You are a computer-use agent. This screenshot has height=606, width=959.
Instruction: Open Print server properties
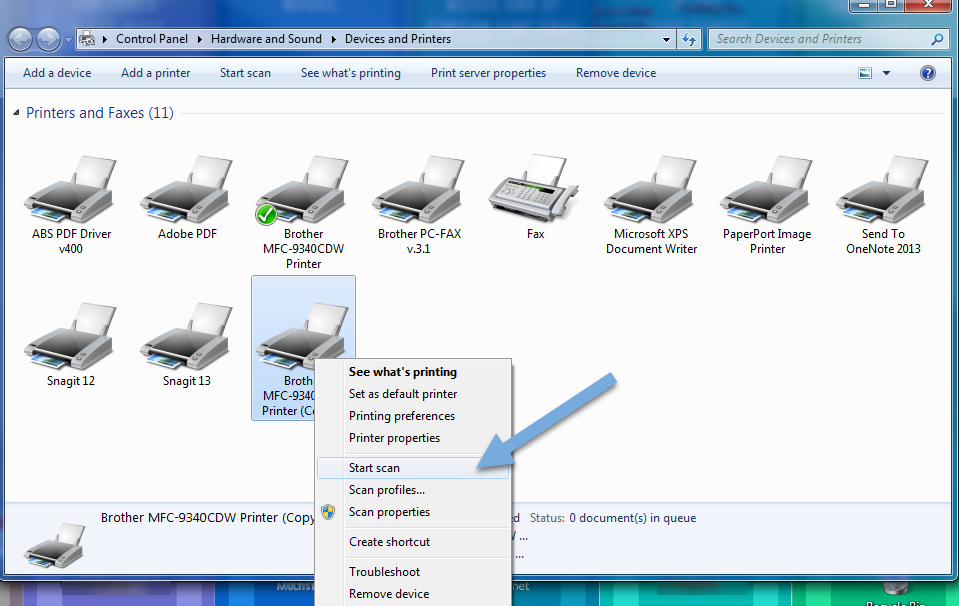[x=488, y=73]
